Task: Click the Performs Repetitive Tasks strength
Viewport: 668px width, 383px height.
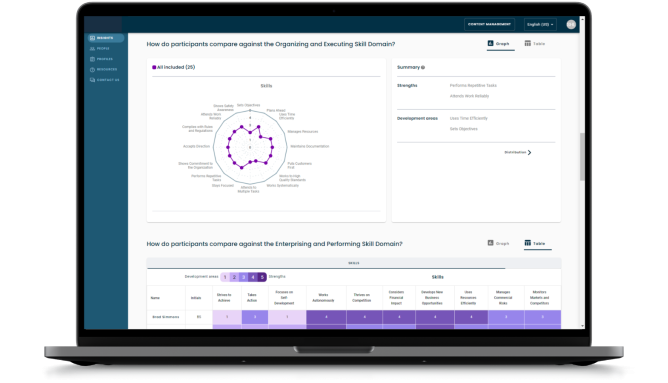Action: (473, 86)
